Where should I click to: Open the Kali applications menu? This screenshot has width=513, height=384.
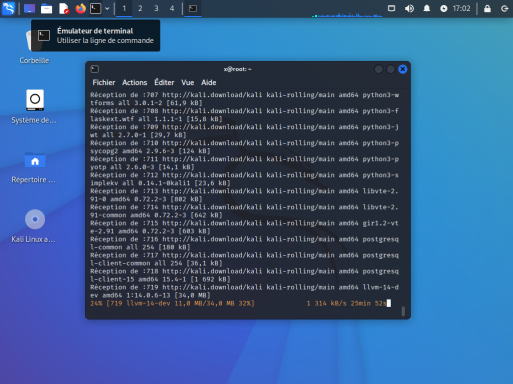8,8
